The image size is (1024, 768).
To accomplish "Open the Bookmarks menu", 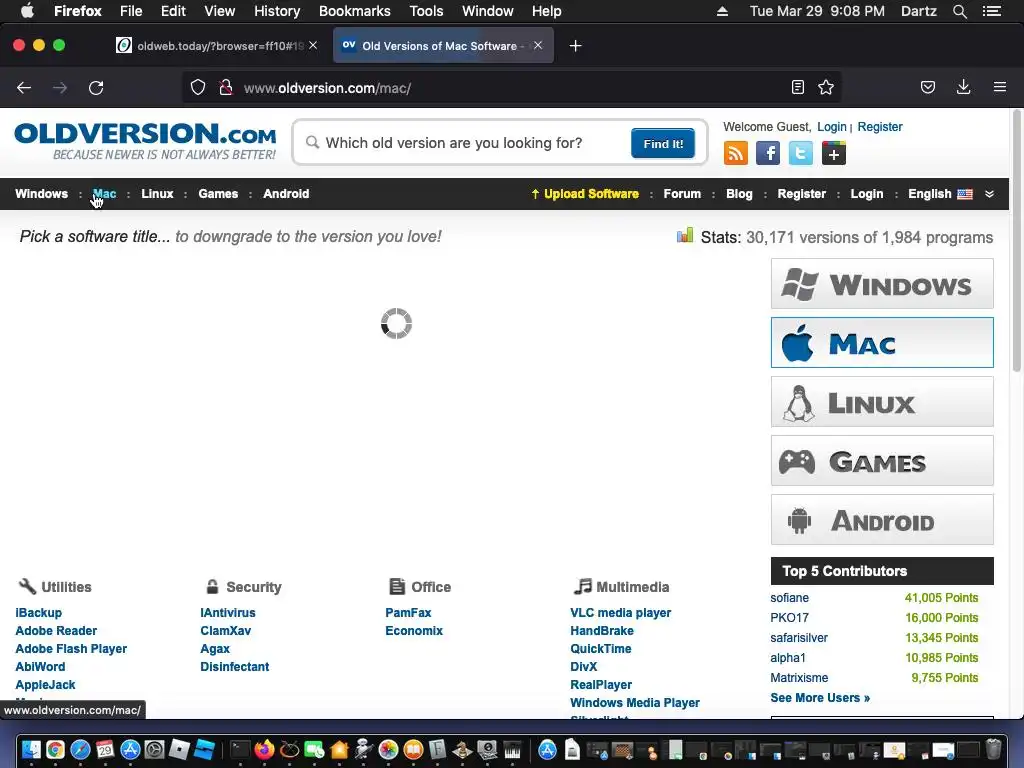I will (355, 11).
